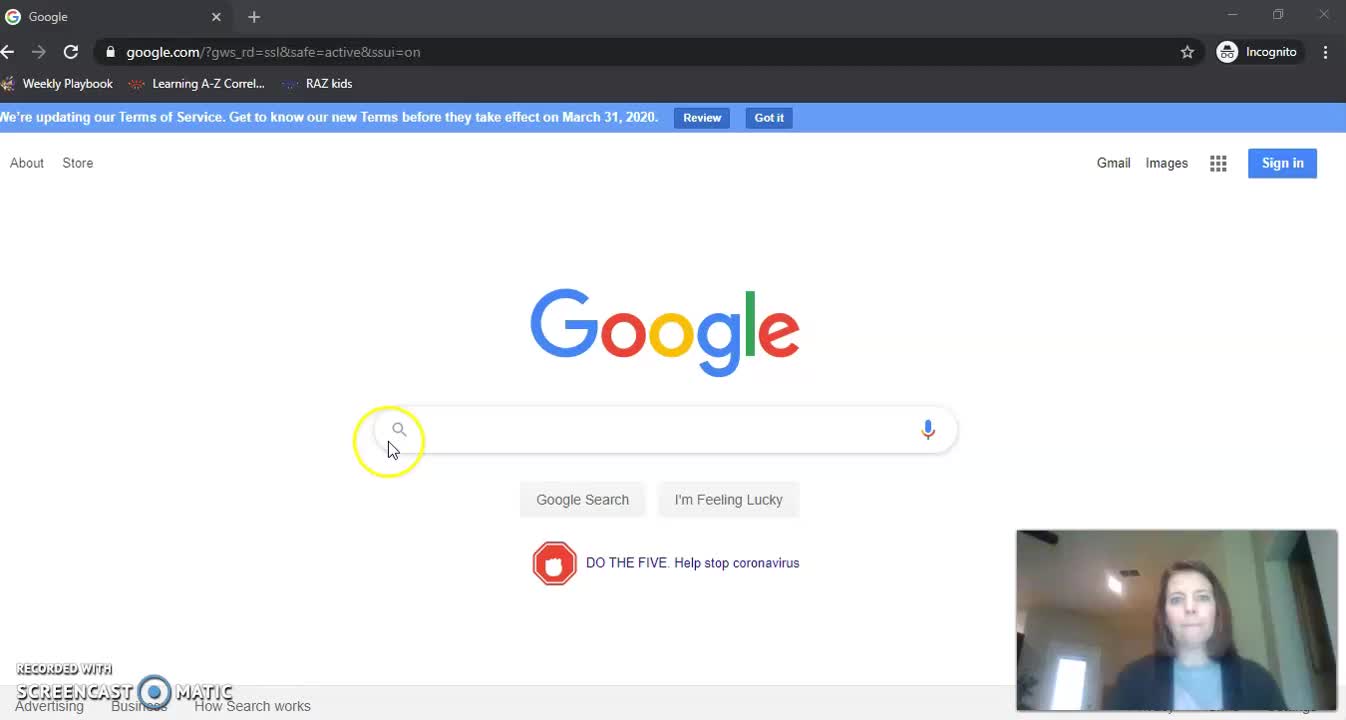Open the Incognito profile indicator
1346x720 pixels.
click(x=1257, y=52)
